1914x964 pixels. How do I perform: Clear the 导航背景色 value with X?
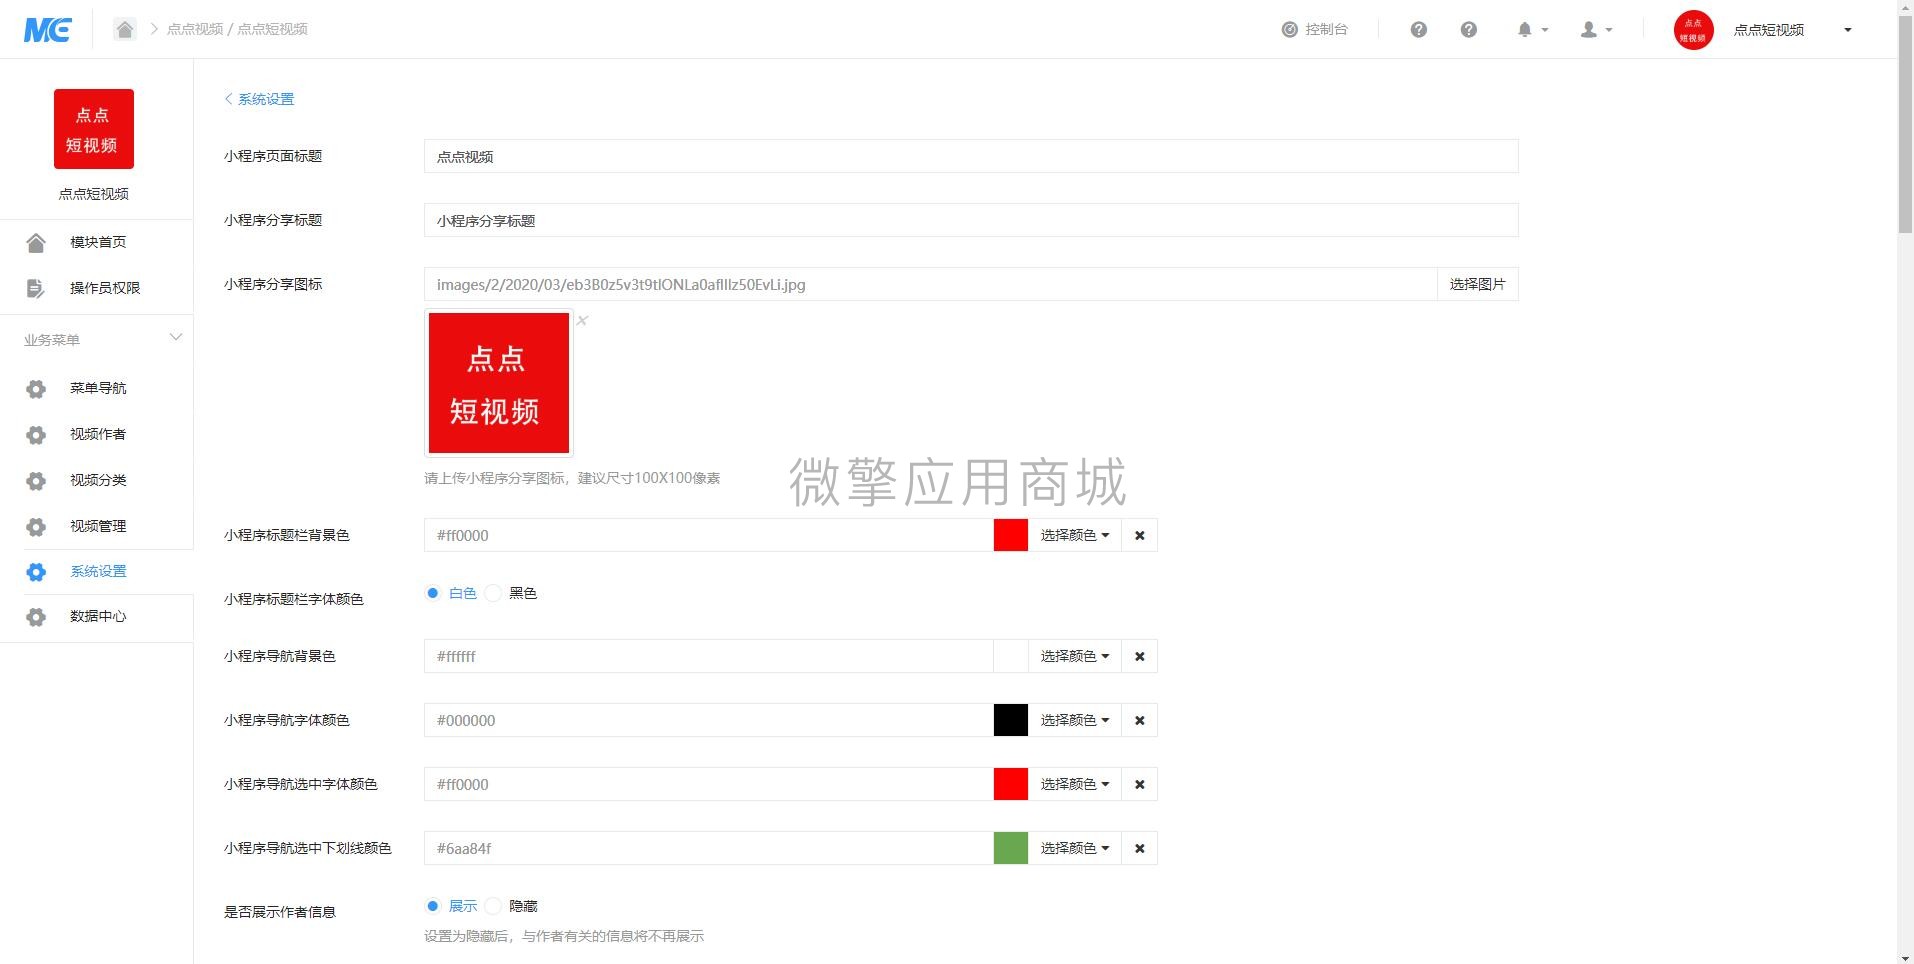[x=1139, y=656]
